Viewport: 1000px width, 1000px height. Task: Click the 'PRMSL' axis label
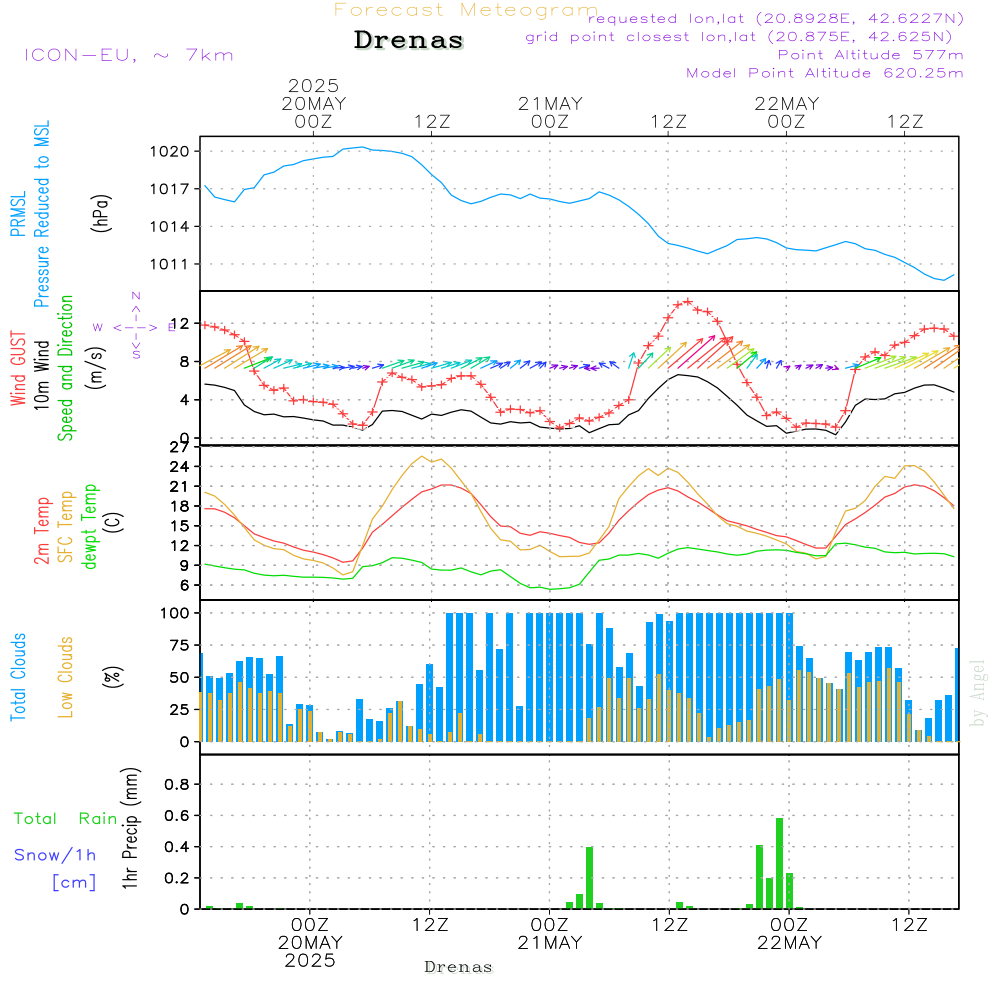click(x=18, y=214)
